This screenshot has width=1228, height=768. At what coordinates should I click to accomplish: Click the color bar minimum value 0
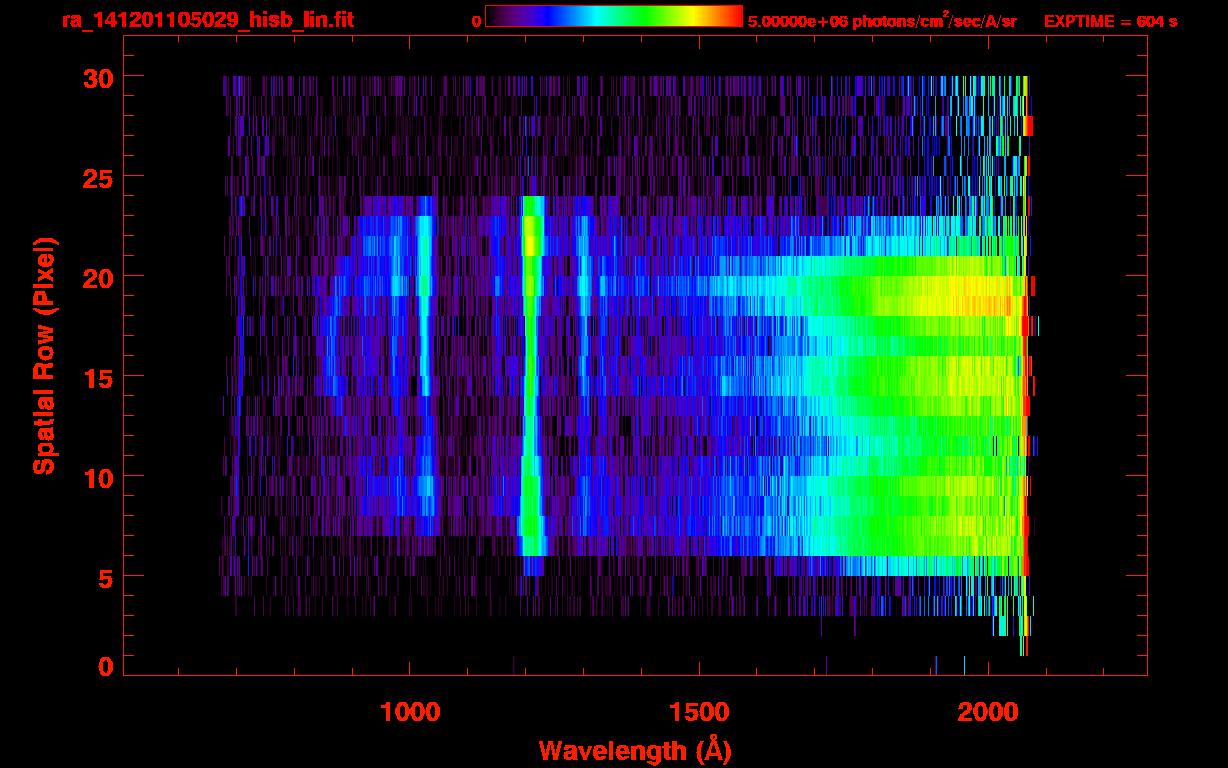476,21
